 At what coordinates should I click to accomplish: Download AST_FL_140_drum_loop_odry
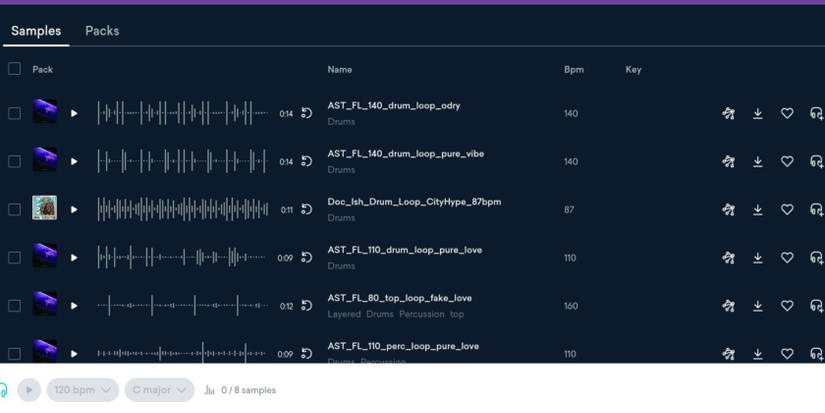[758, 113]
